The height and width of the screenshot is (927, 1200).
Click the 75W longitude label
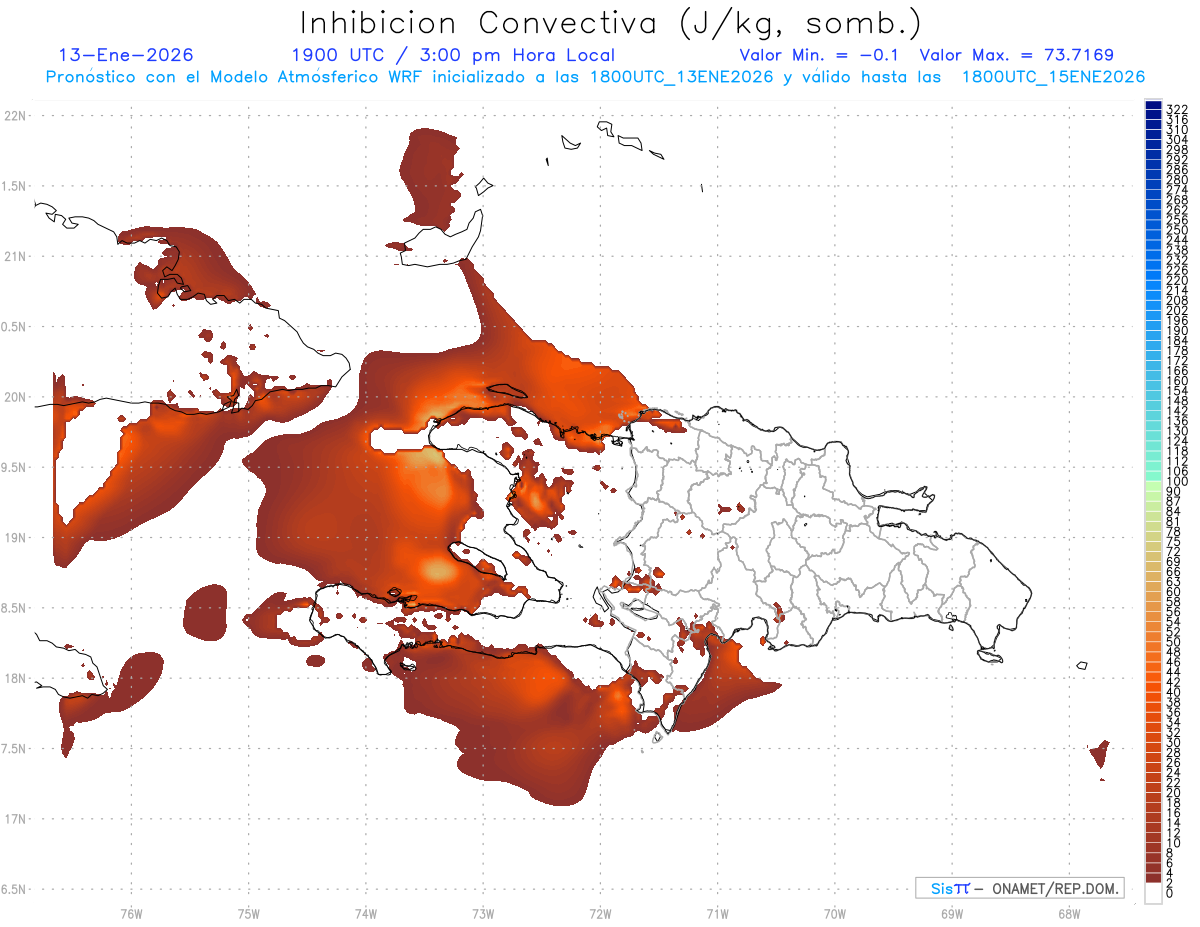(249, 913)
